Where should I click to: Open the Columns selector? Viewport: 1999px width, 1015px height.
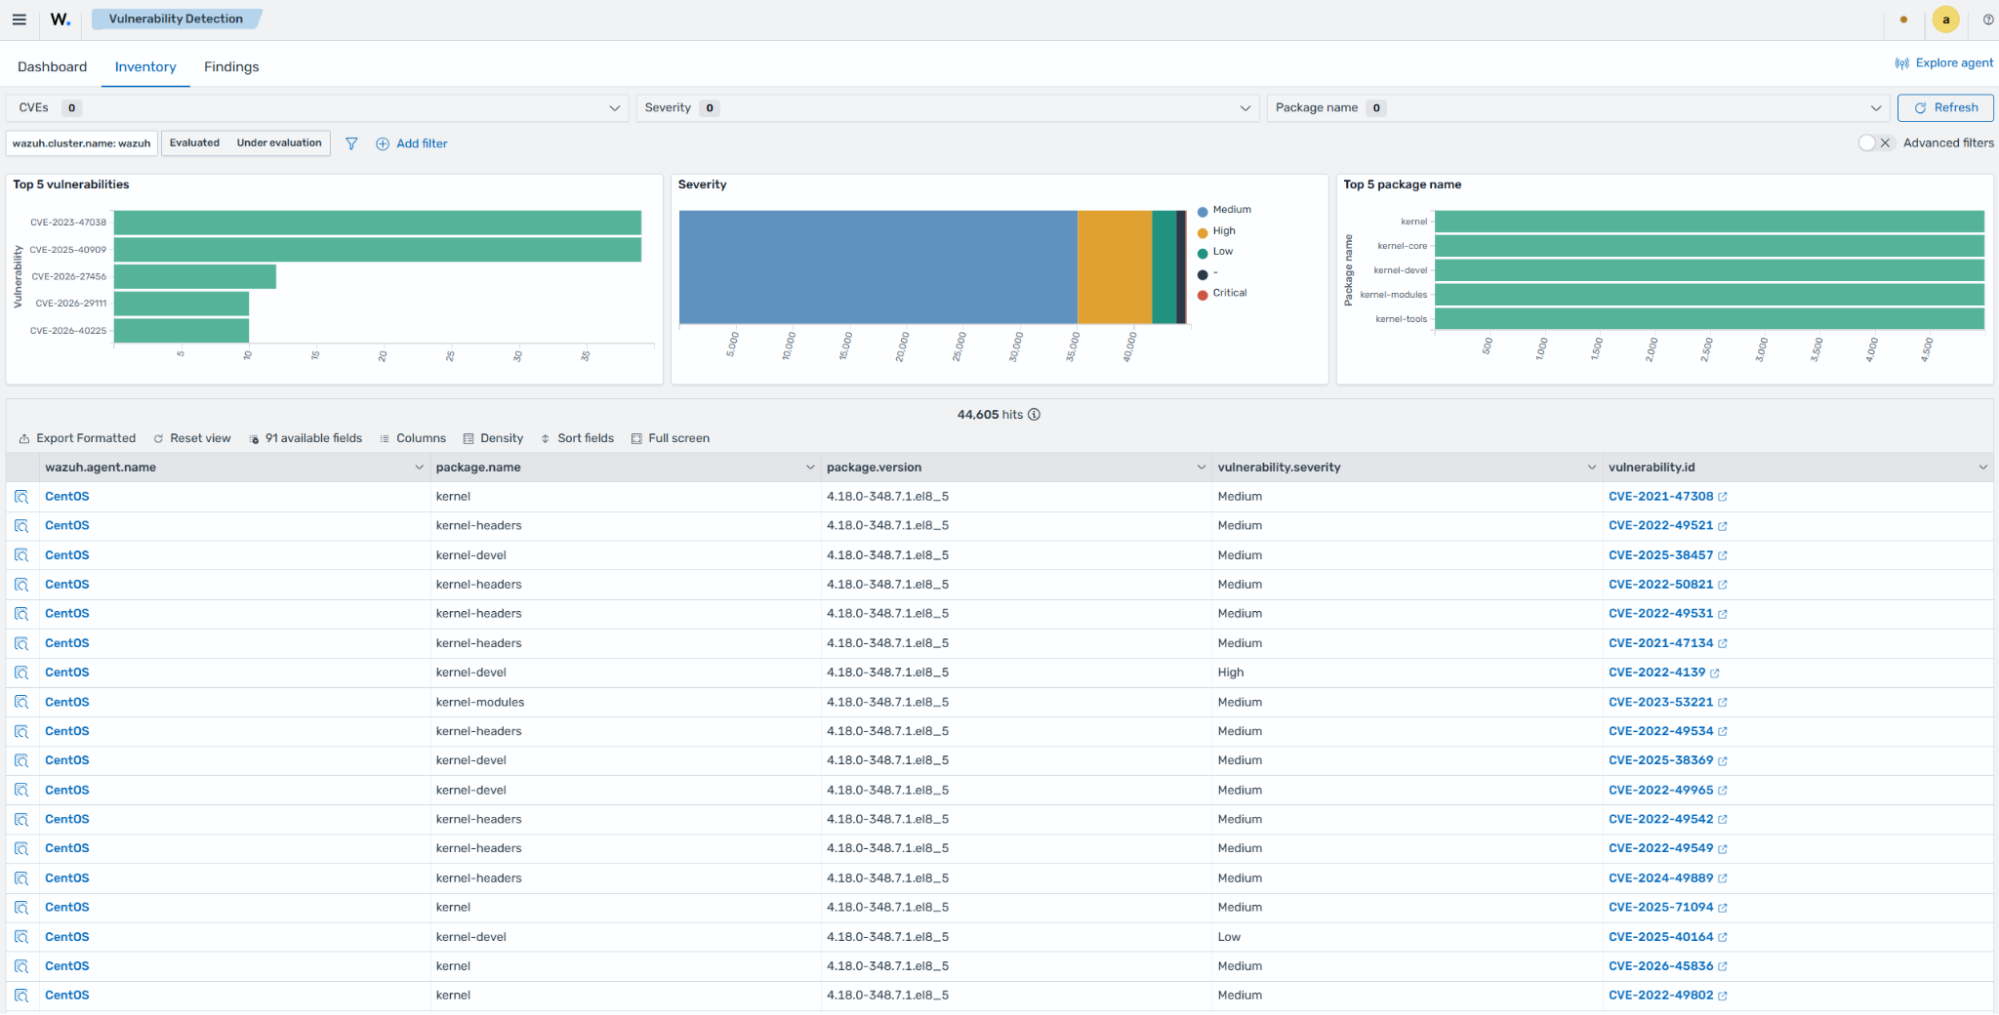click(x=412, y=438)
